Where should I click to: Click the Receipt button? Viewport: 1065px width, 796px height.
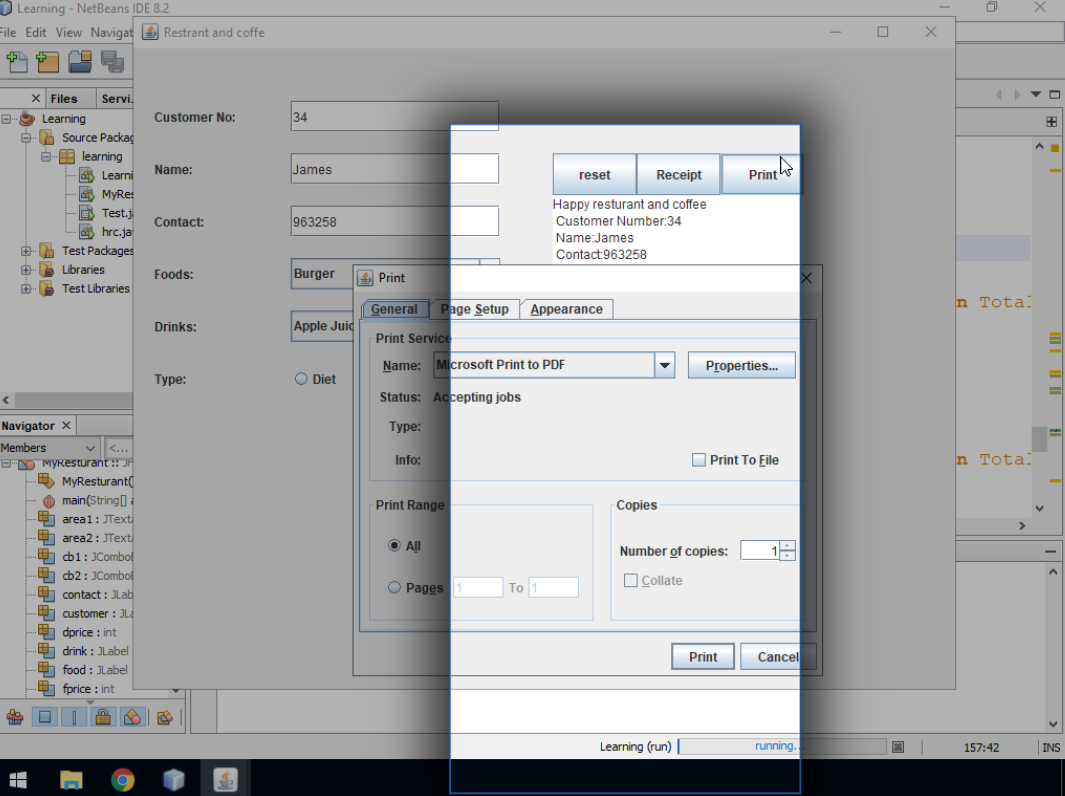click(679, 175)
